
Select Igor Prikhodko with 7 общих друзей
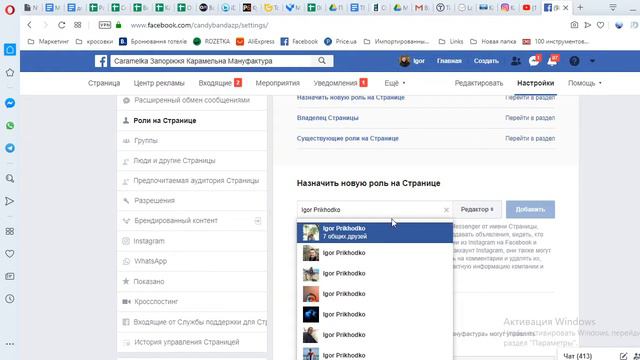pyautogui.click(x=375, y=232)
